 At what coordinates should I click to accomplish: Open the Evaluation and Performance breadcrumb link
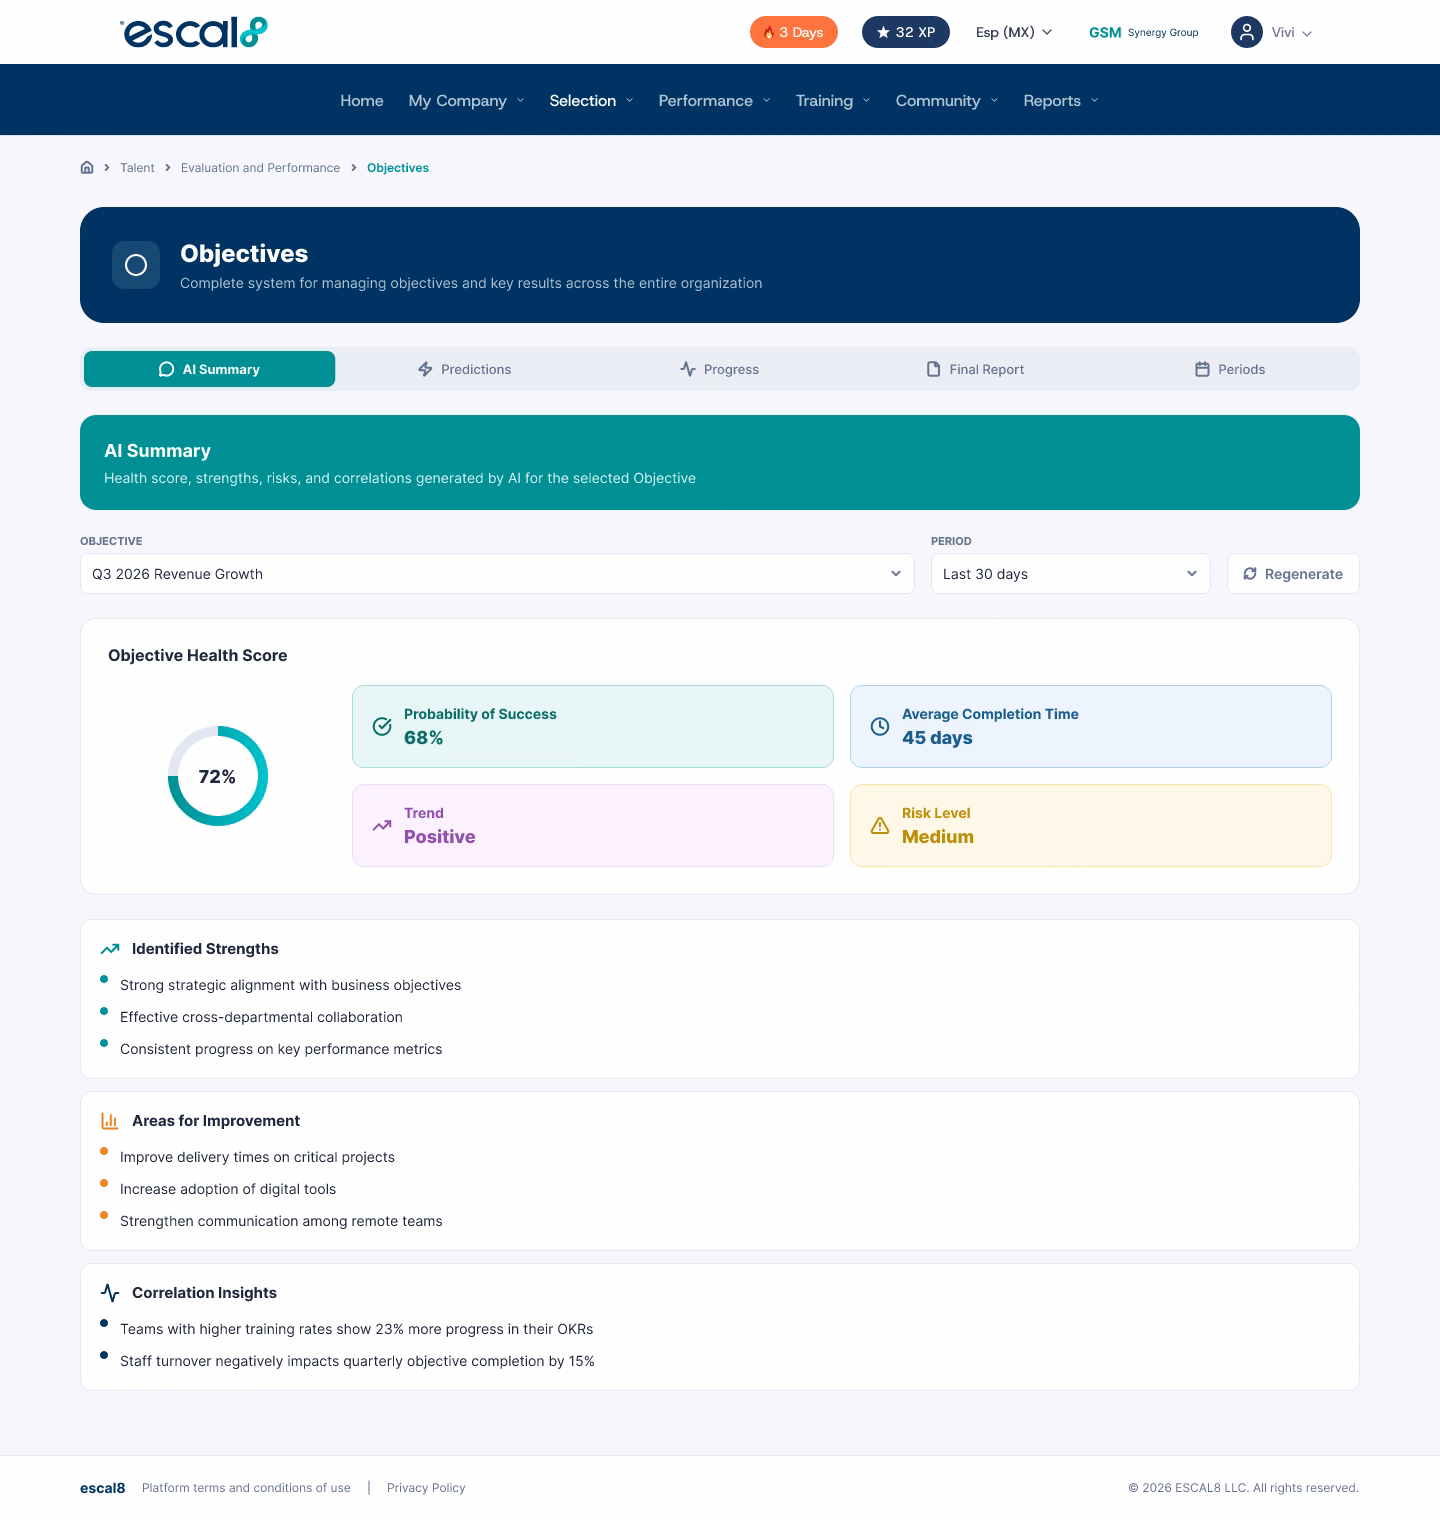[x=260, y=168]
